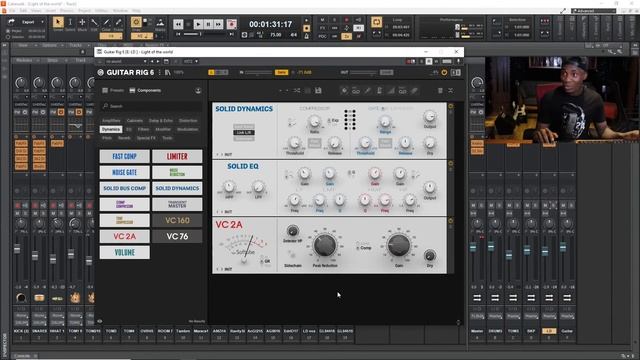Start playback with the Play button
The image size is (640, 360).
tap(198, 24)
